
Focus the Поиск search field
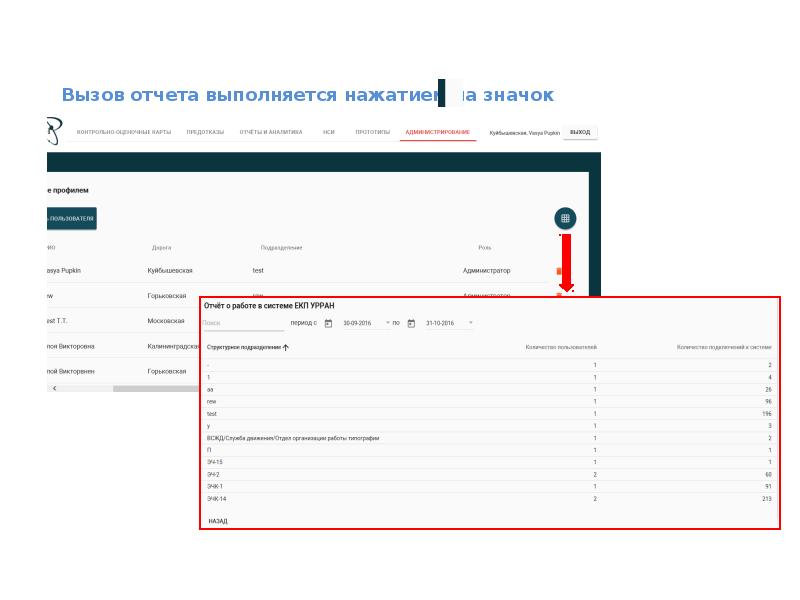pyautogui.click(x=243, y=323)
